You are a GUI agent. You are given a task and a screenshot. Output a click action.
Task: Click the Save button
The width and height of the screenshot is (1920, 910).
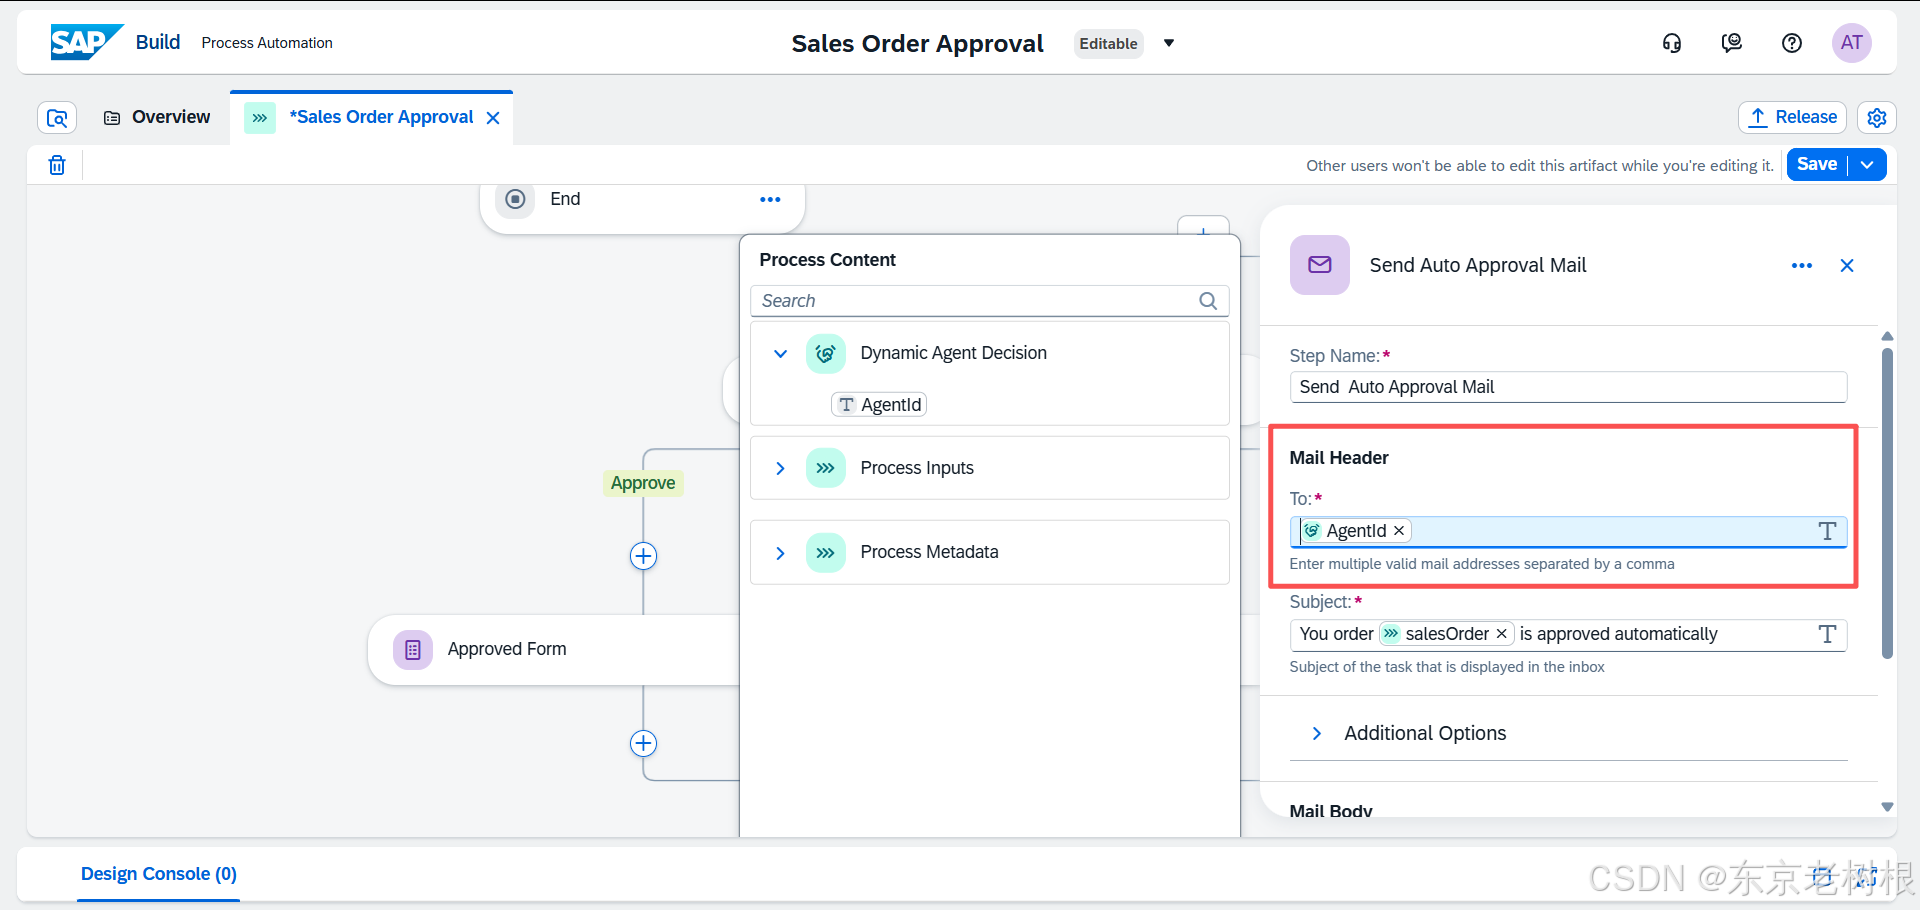pyautogui.click(x=1816, y=165)
